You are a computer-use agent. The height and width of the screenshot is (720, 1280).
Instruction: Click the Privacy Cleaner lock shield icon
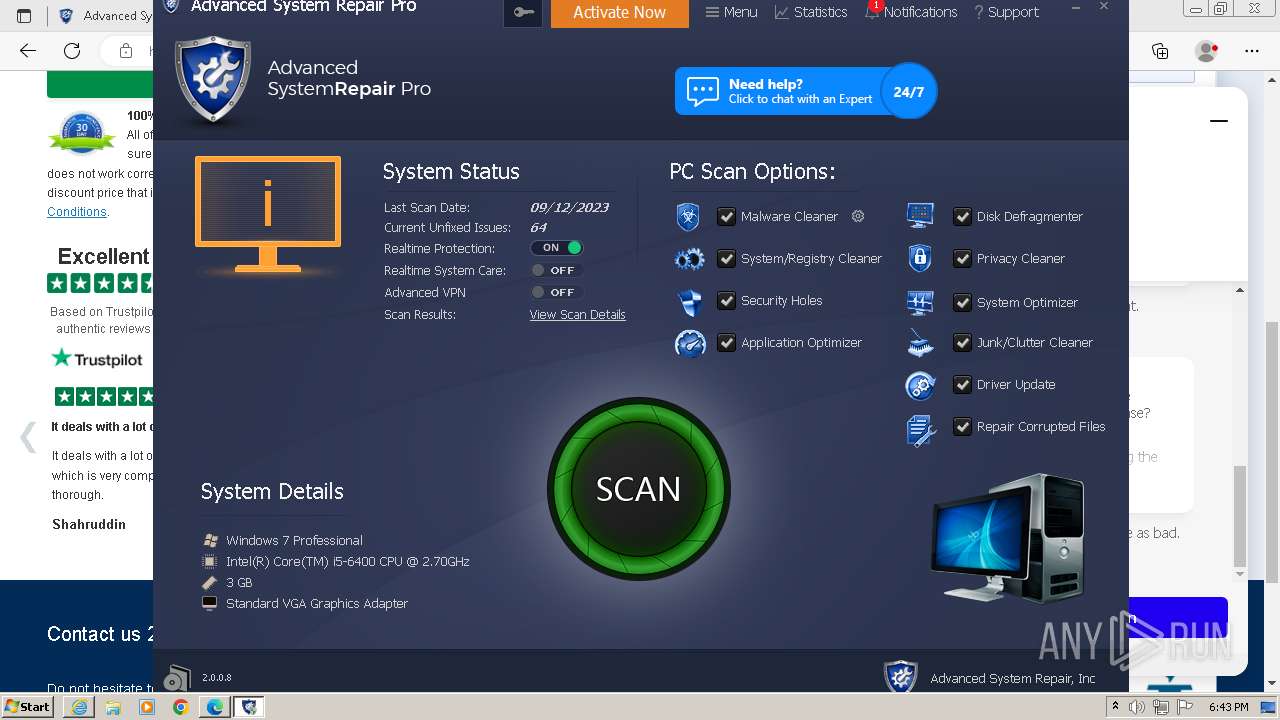click(920, 258)
